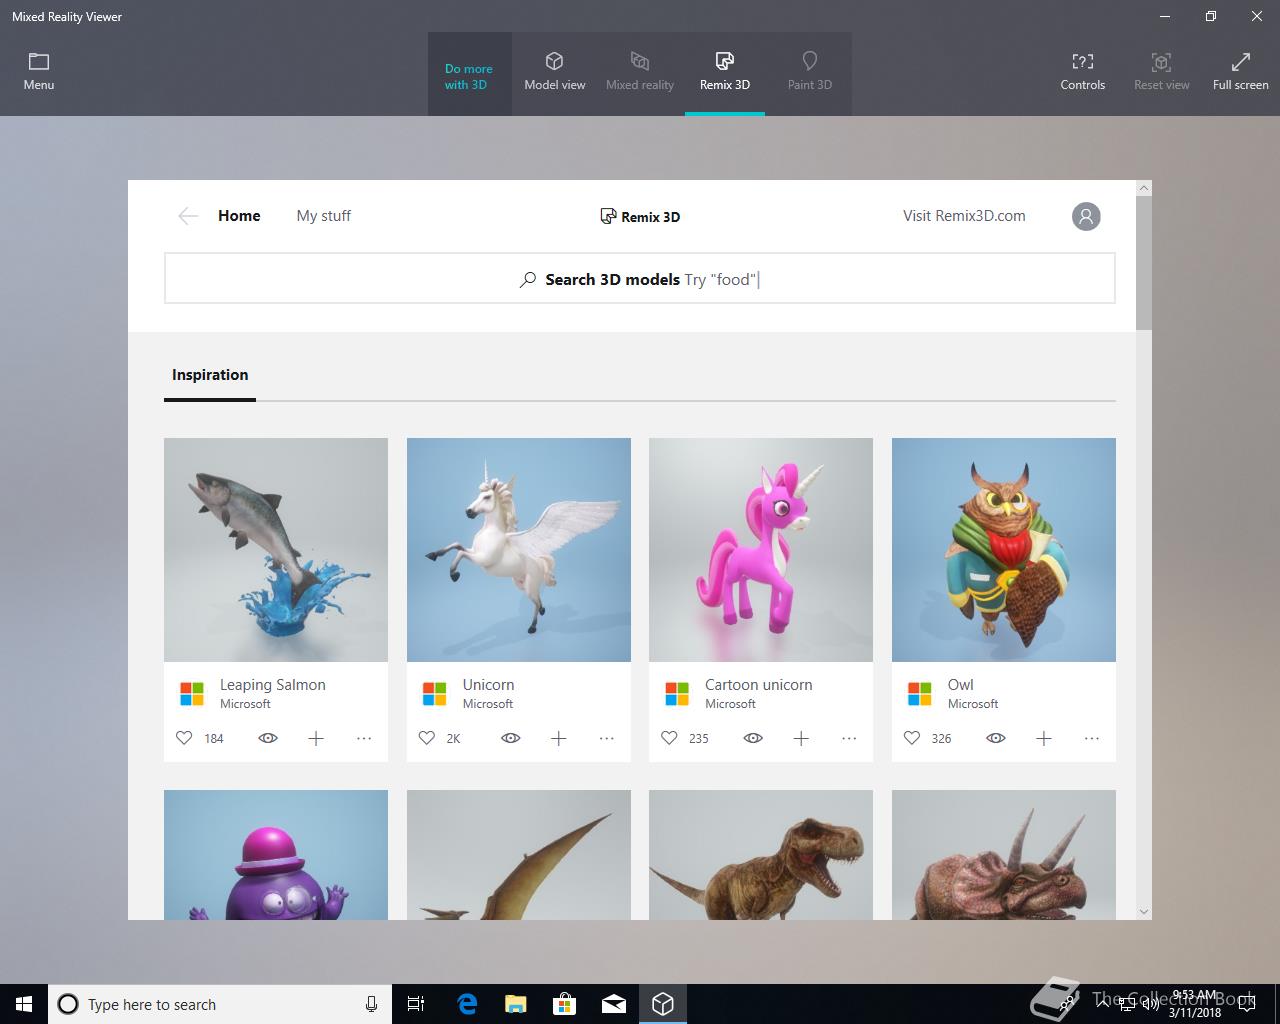Click the taskbar search box
This screenshot has height=1024, width=1280.
pyautogui.click(x=220, y=1004)
